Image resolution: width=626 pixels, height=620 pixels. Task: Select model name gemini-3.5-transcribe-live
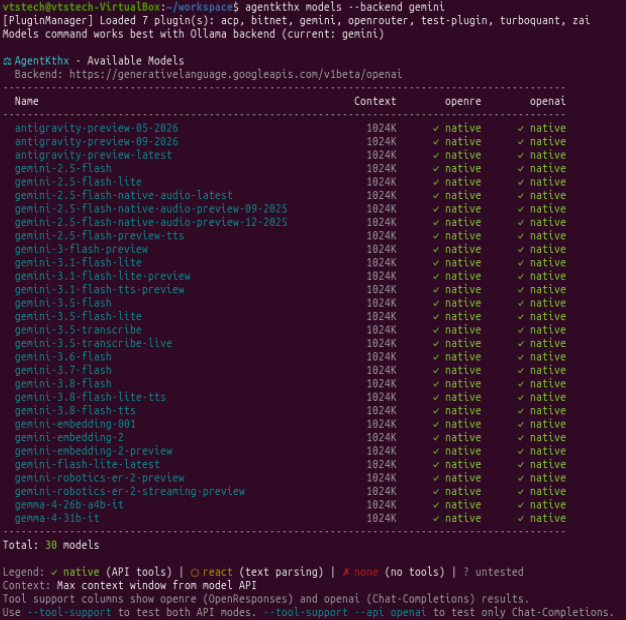93,343
